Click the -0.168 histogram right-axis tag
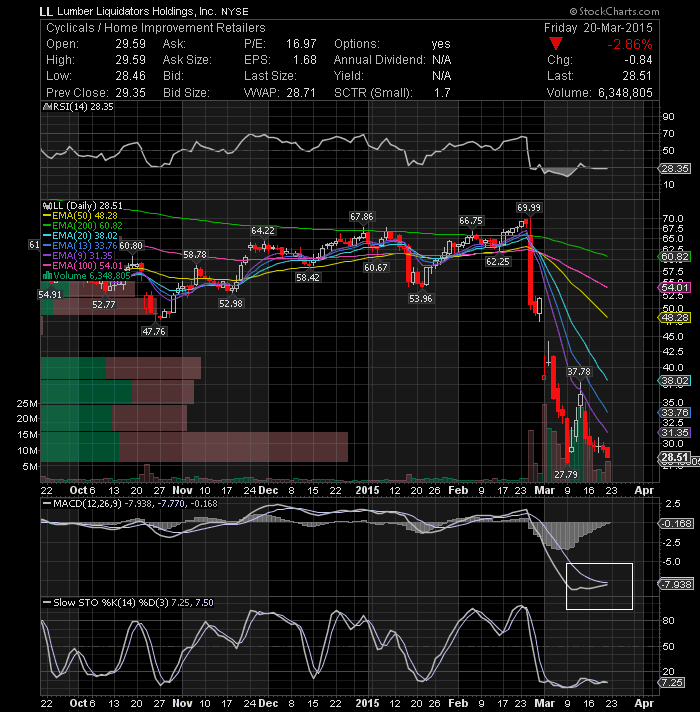The image size is (700, 712). (676, 524)
